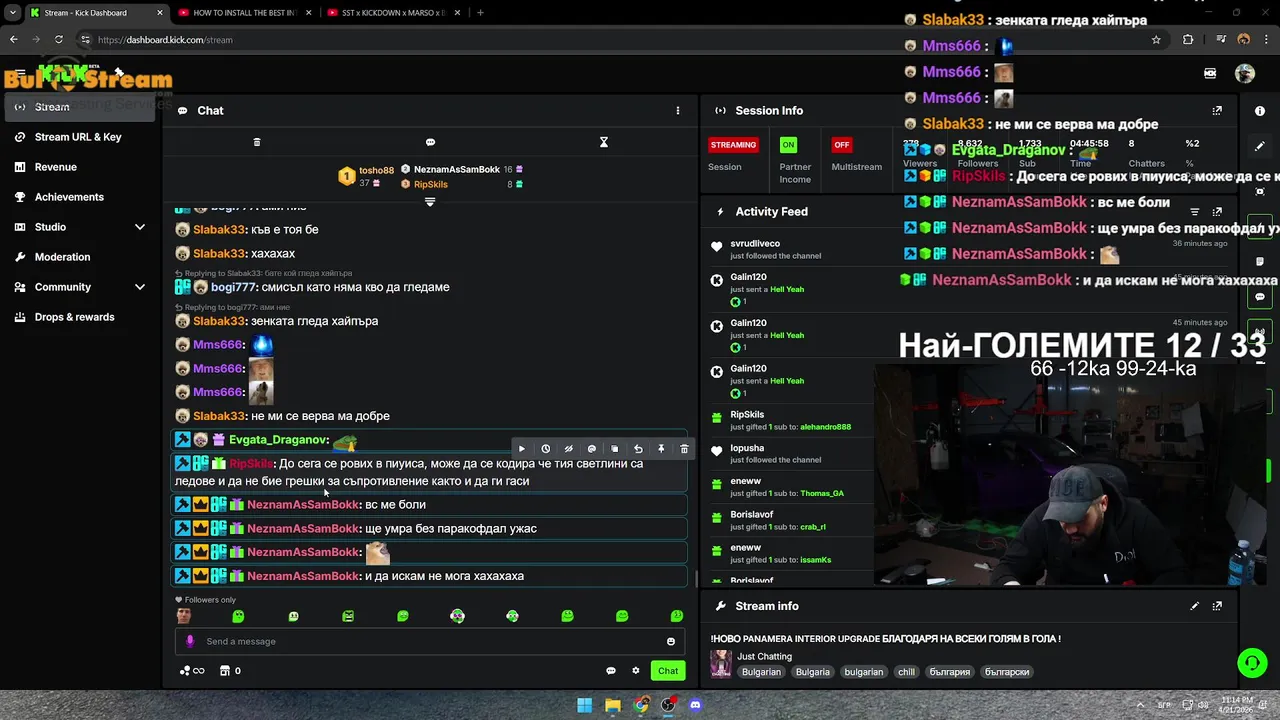
Task: Click the pencil icon in right rail
Action: point(1260,146)
